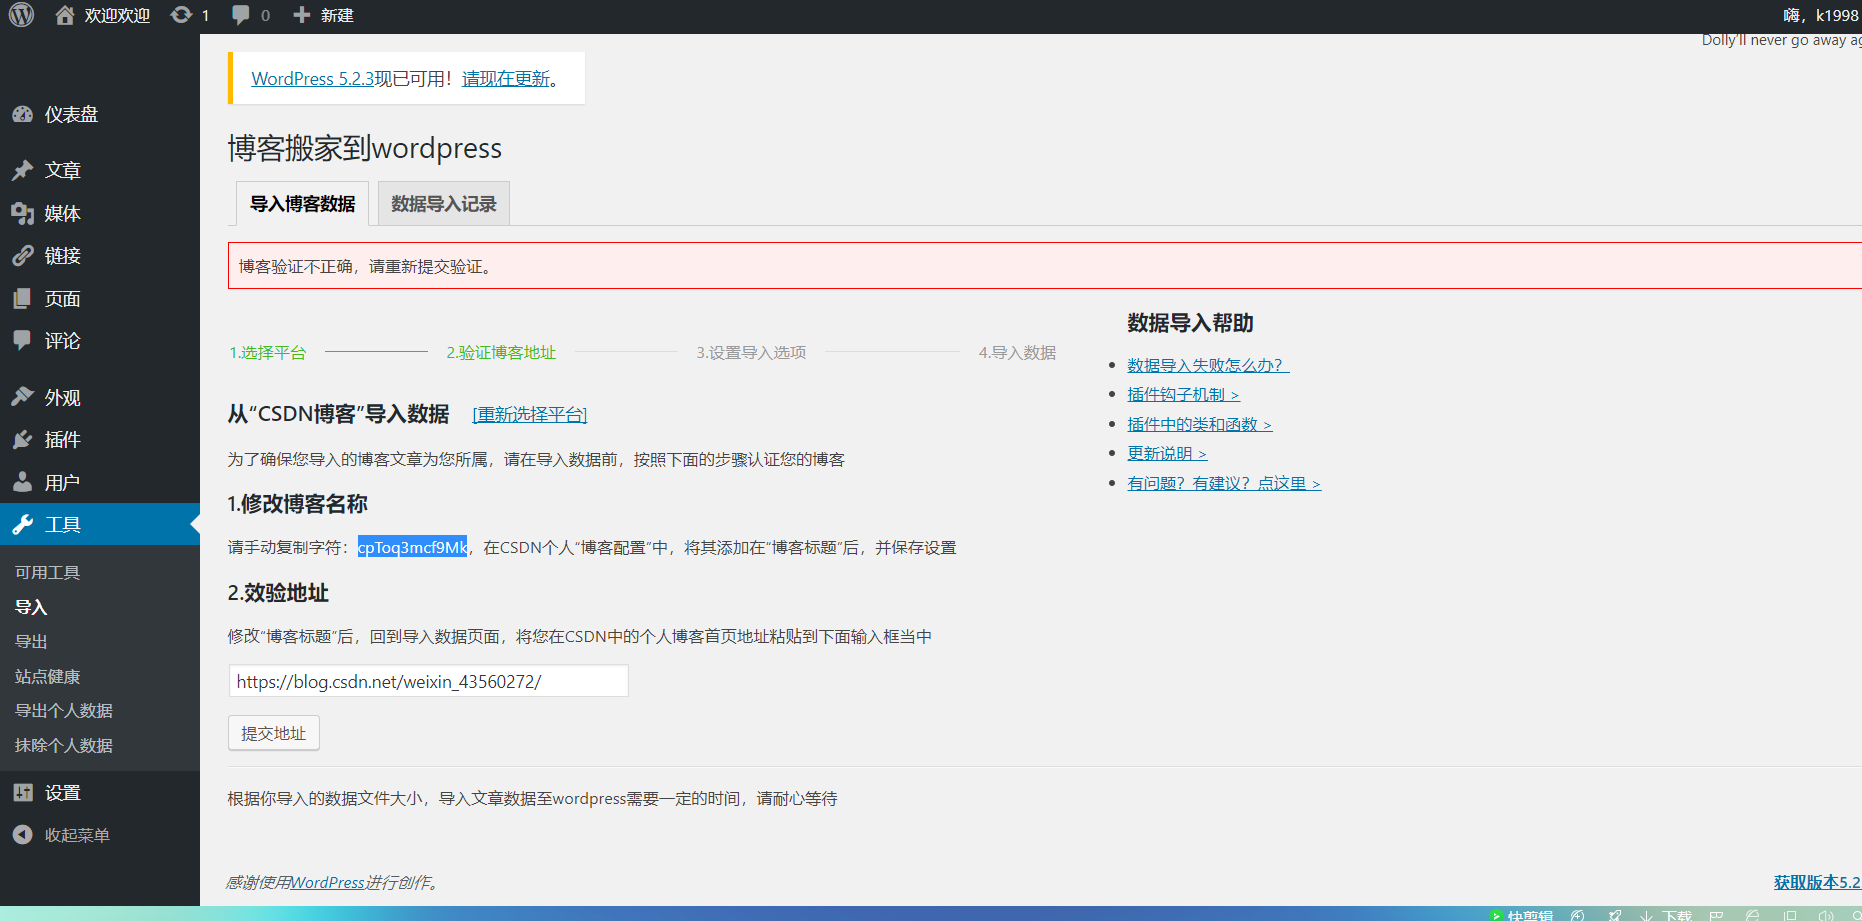Click the WordPress 5.2.3 link
The height and width of the screenshot is (921, 1862).
312,78
